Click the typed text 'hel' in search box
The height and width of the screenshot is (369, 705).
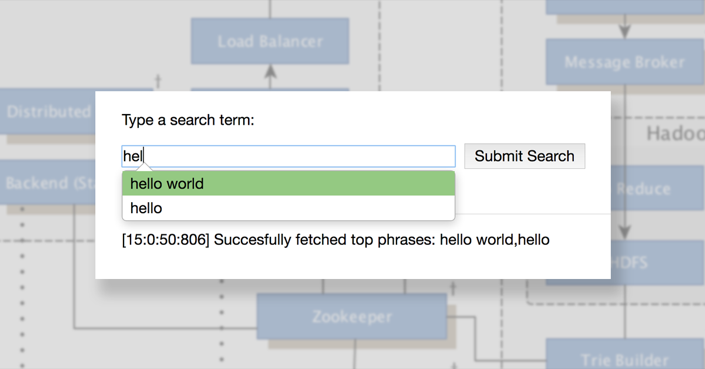click(133, 156)
